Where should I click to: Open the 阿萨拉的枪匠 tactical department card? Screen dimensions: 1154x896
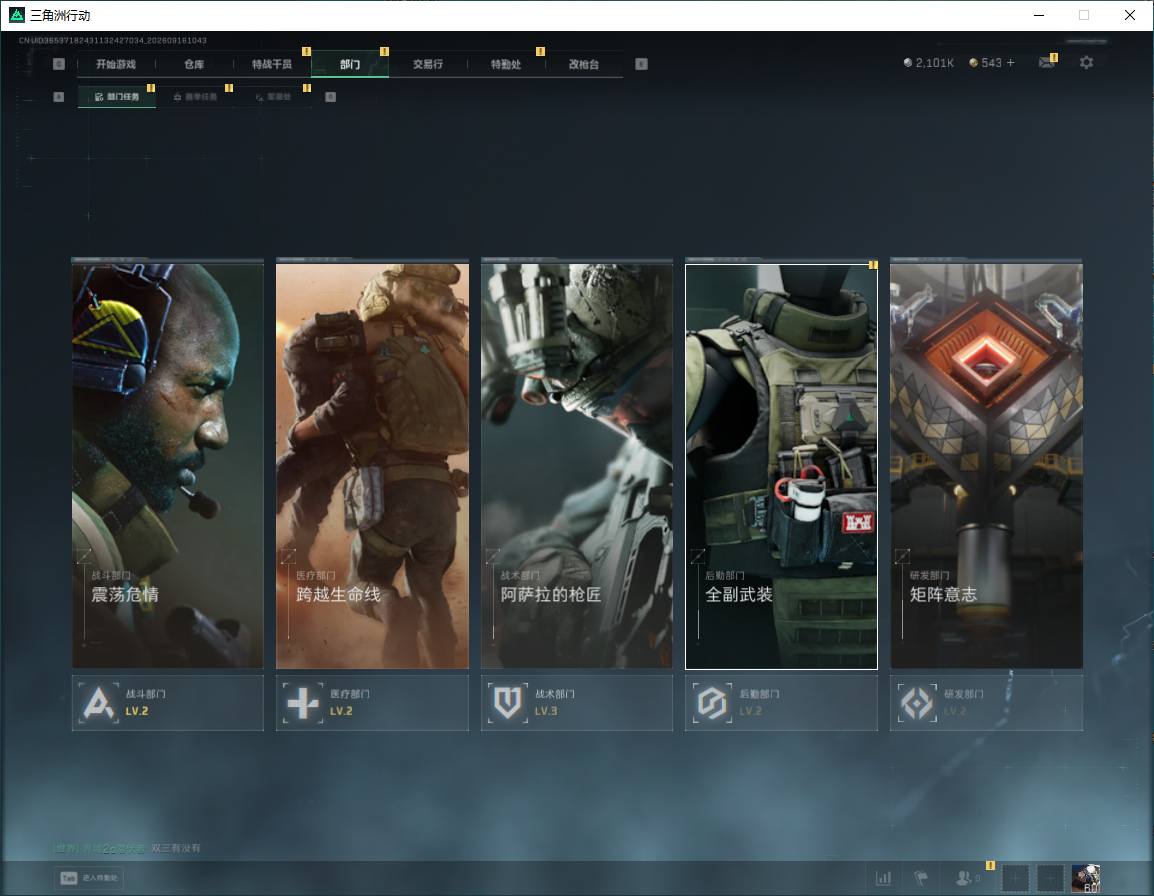[x=577, y=465]
